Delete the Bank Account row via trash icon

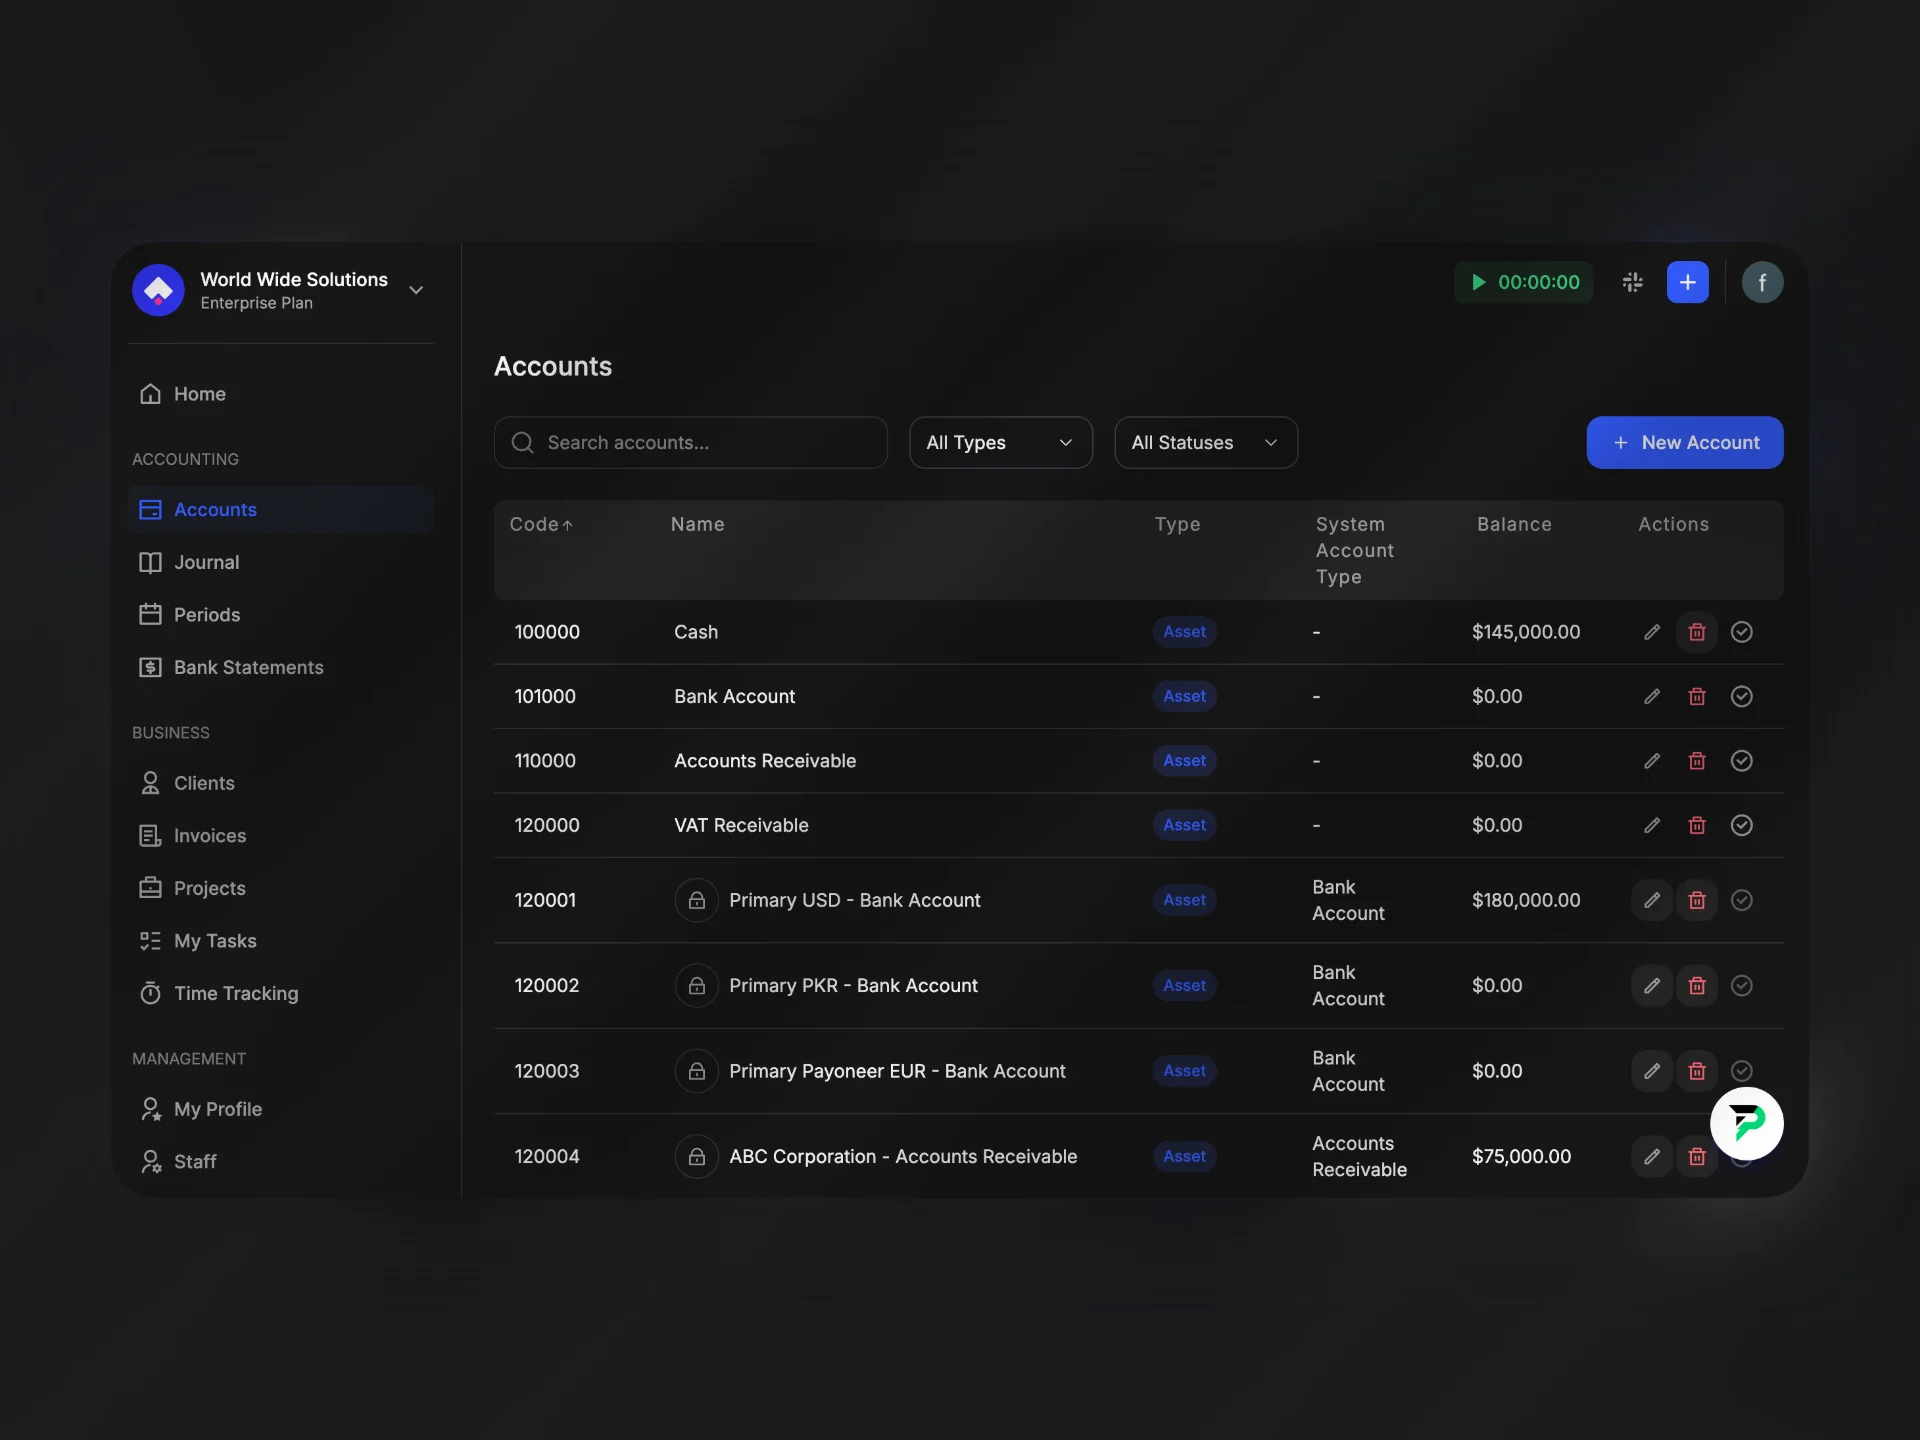tap(1697, 696)
